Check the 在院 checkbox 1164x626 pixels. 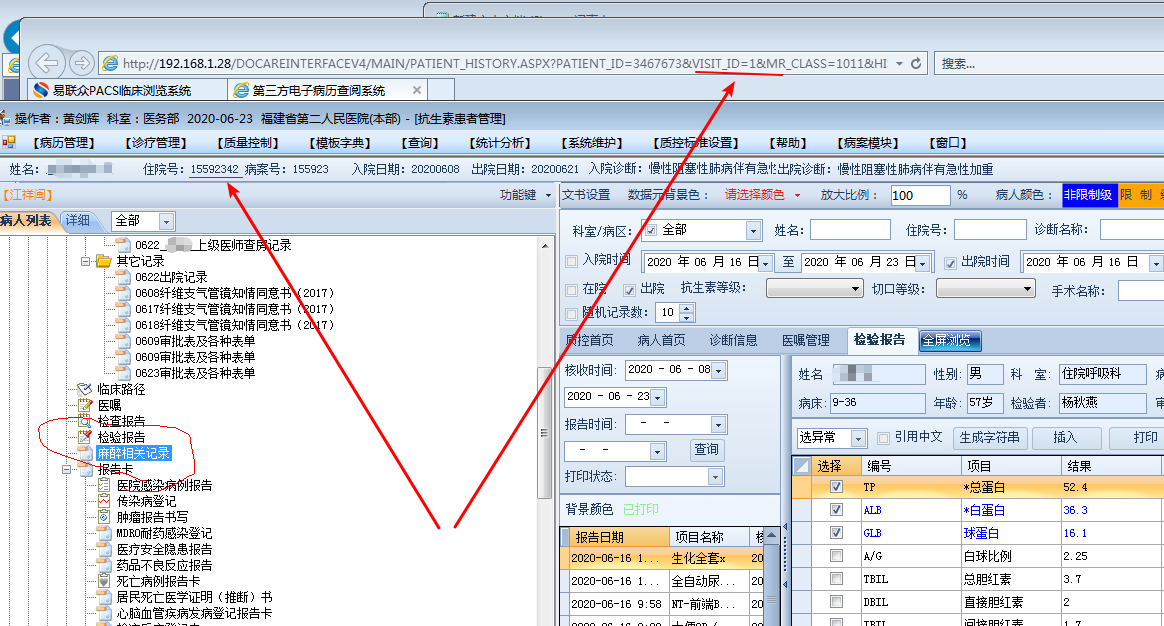point(571,290)
